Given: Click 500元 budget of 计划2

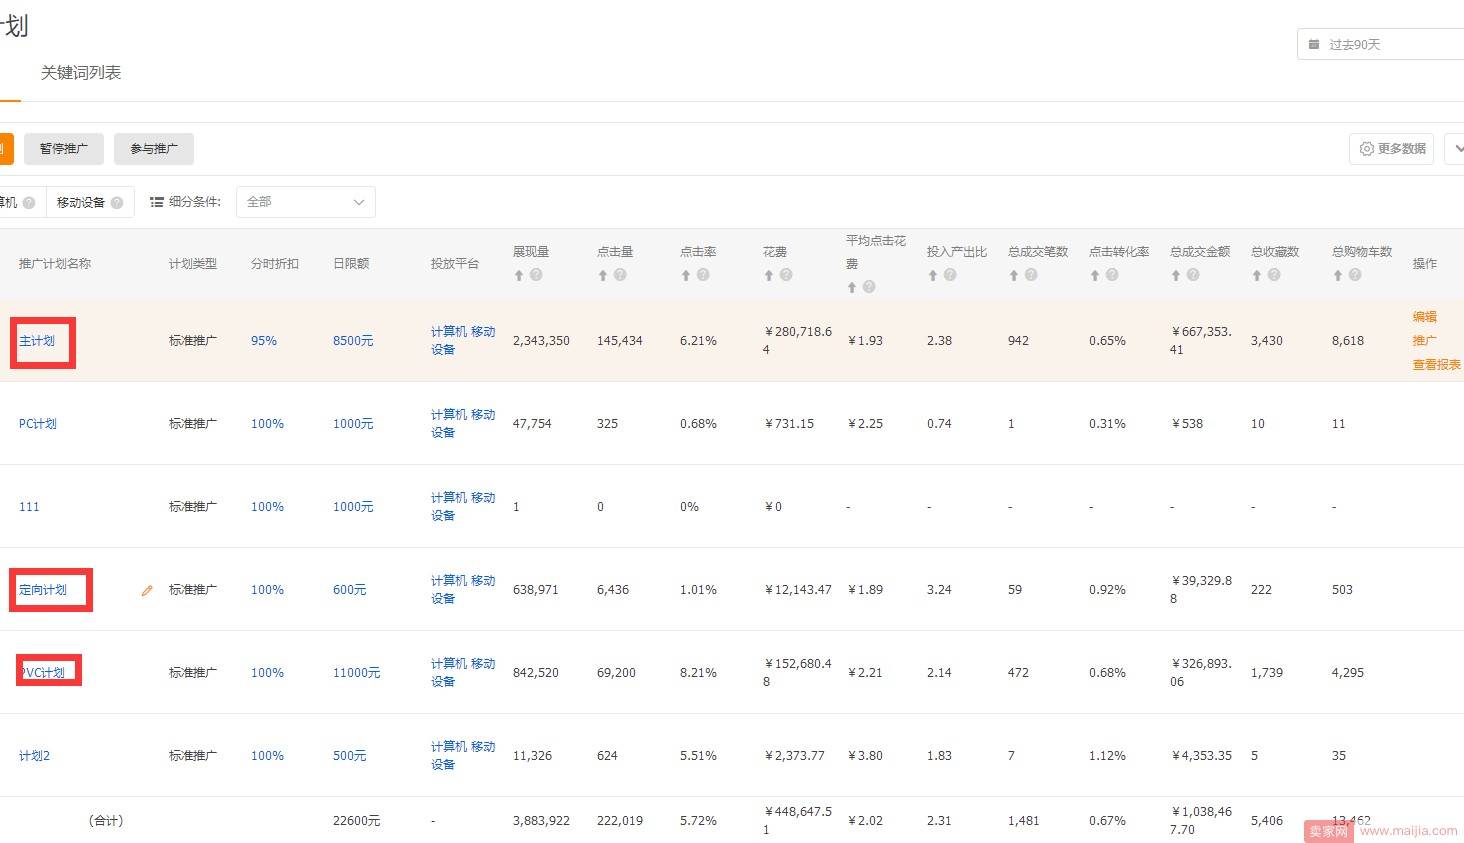Looking at the screenshot, I should click(x=350, y=756).
